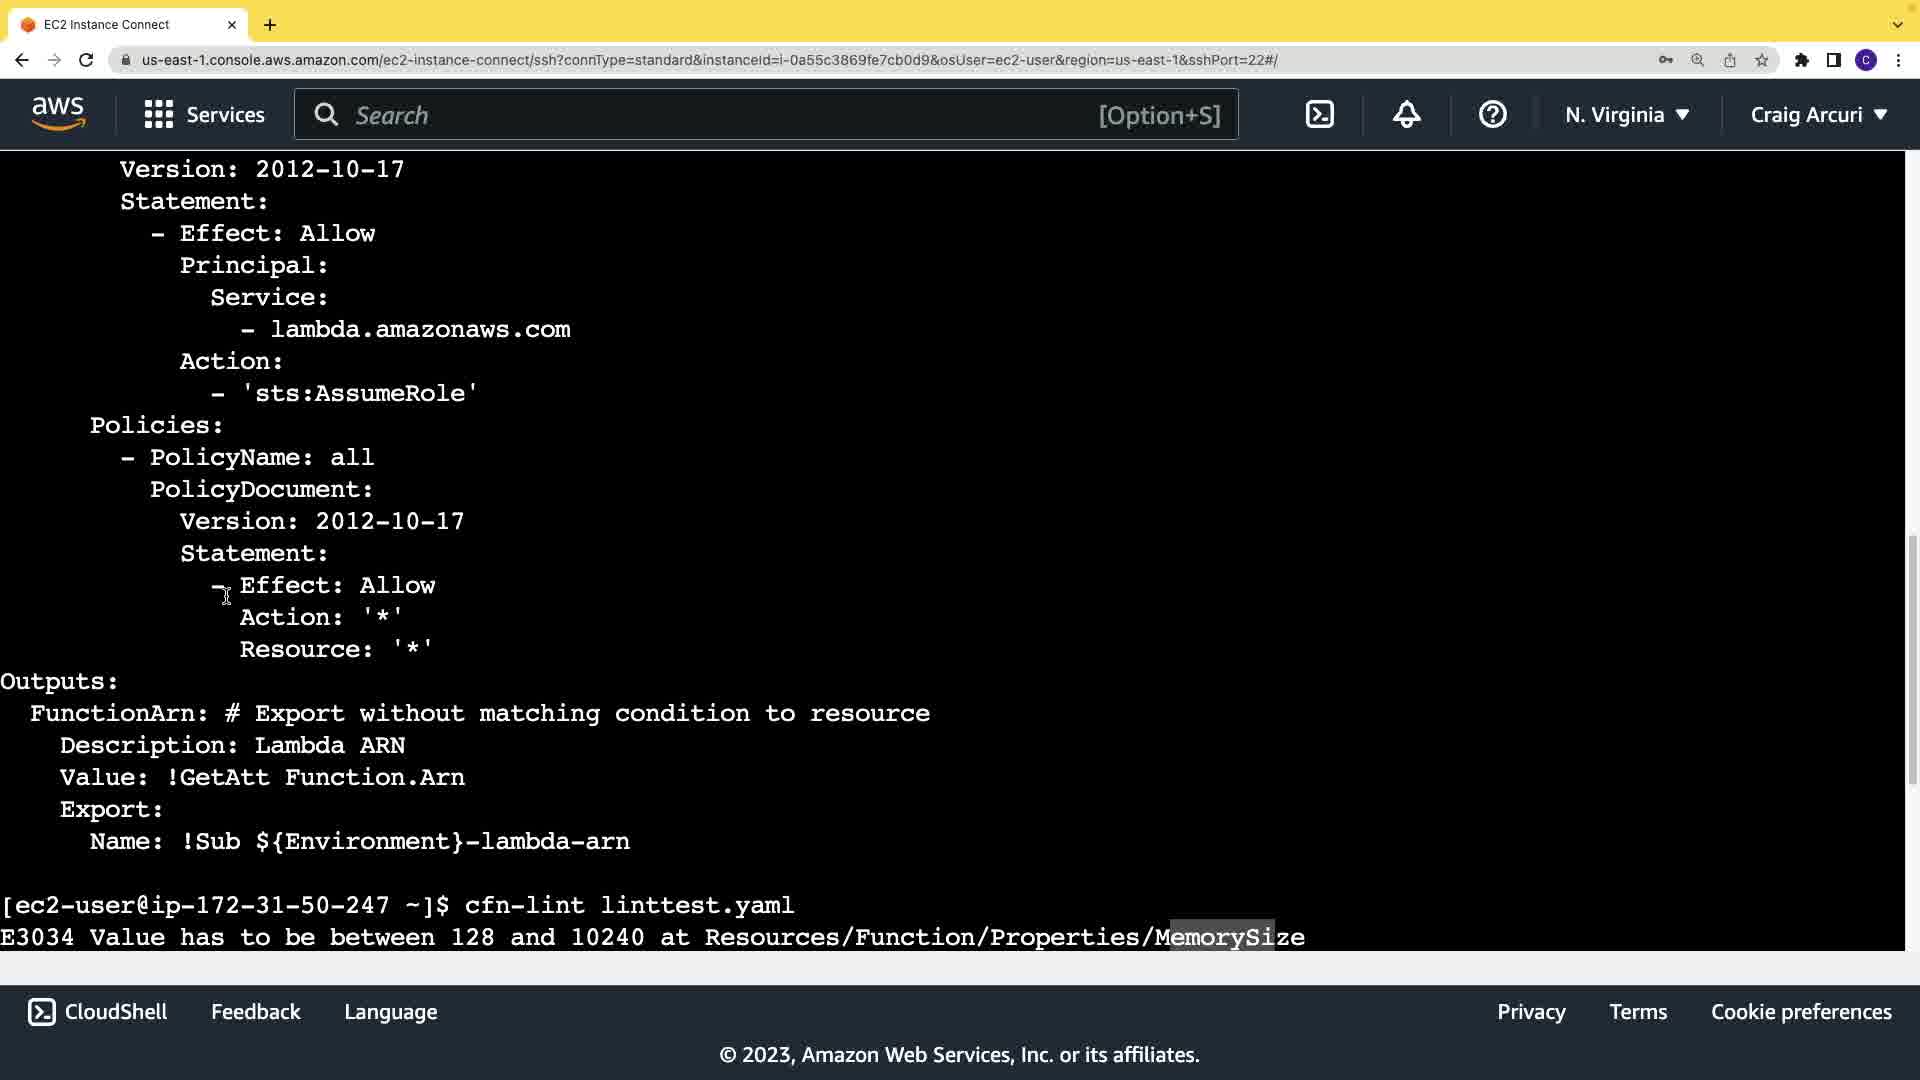1920x1080 pixels.
Task: Click the terminal vertical scrollbar thumb
Action: pyautogui.click(x=1912, y=660)
